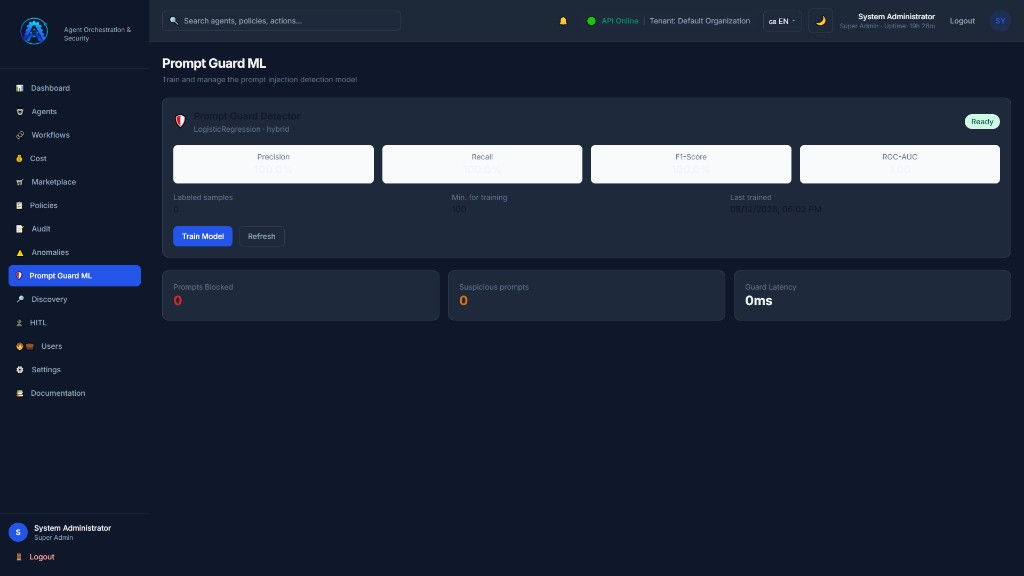Click the HITL person icon
The width and height of the screenshot is (1024, 576).
[x=19, y=323]
